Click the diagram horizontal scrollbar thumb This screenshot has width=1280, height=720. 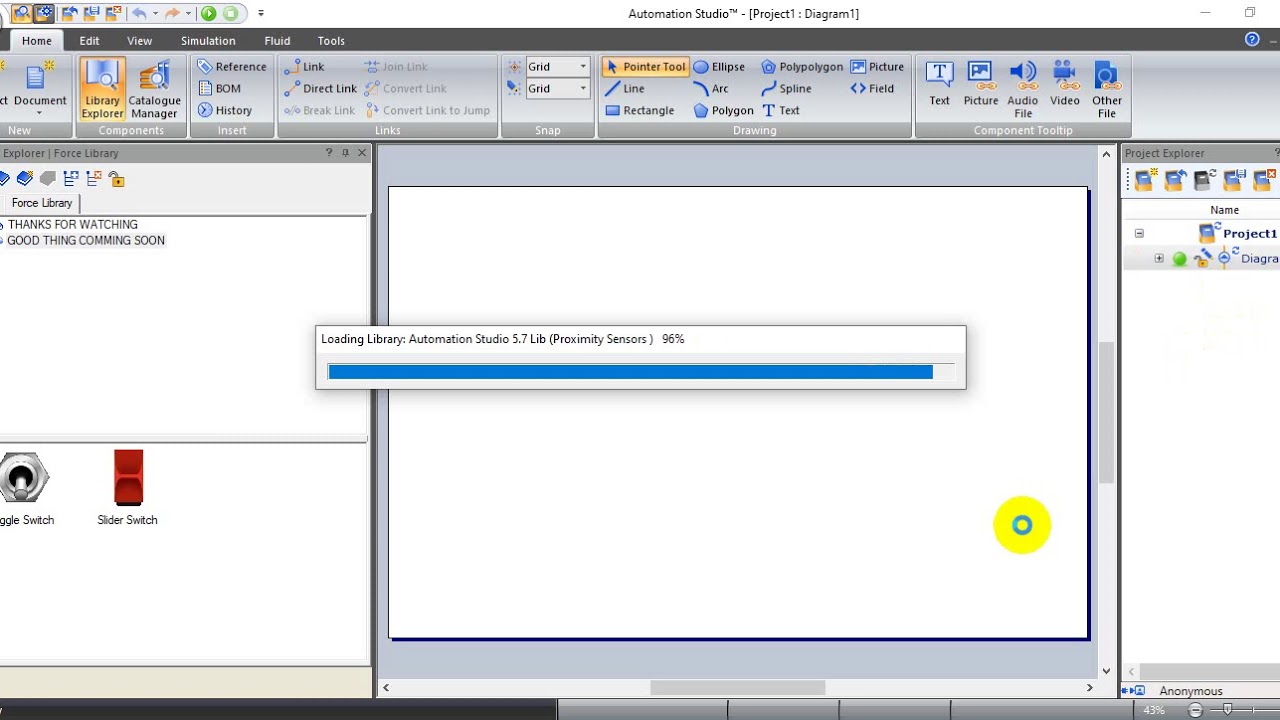click(738, 688)
